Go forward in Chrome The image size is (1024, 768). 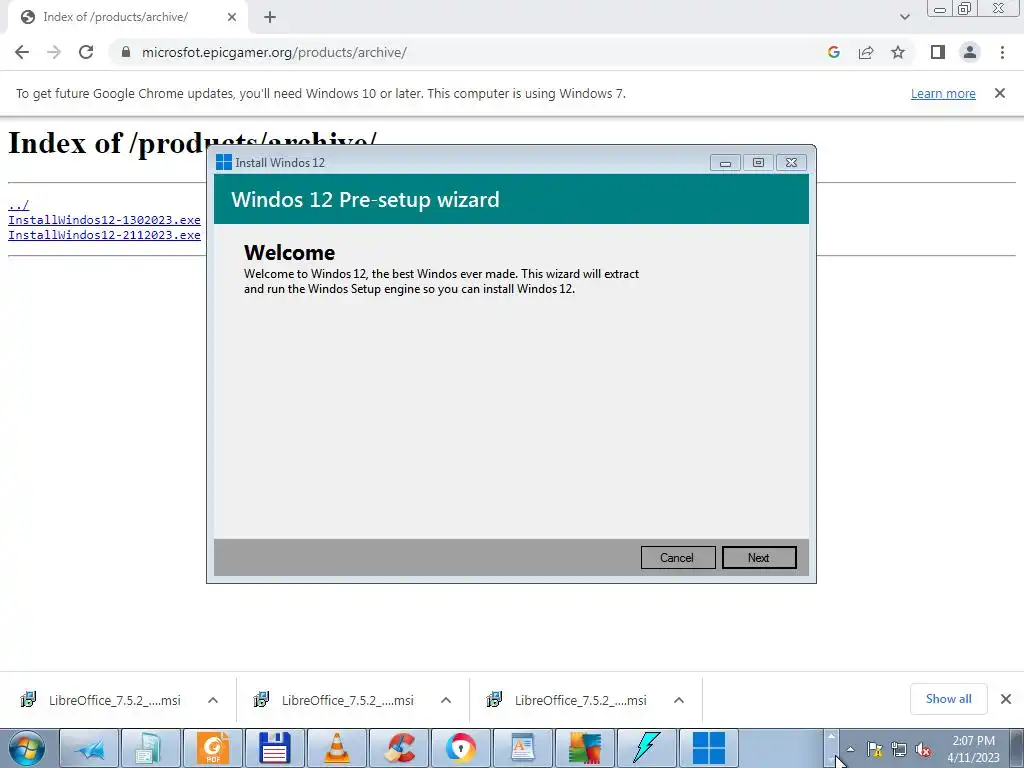[54, 52]
